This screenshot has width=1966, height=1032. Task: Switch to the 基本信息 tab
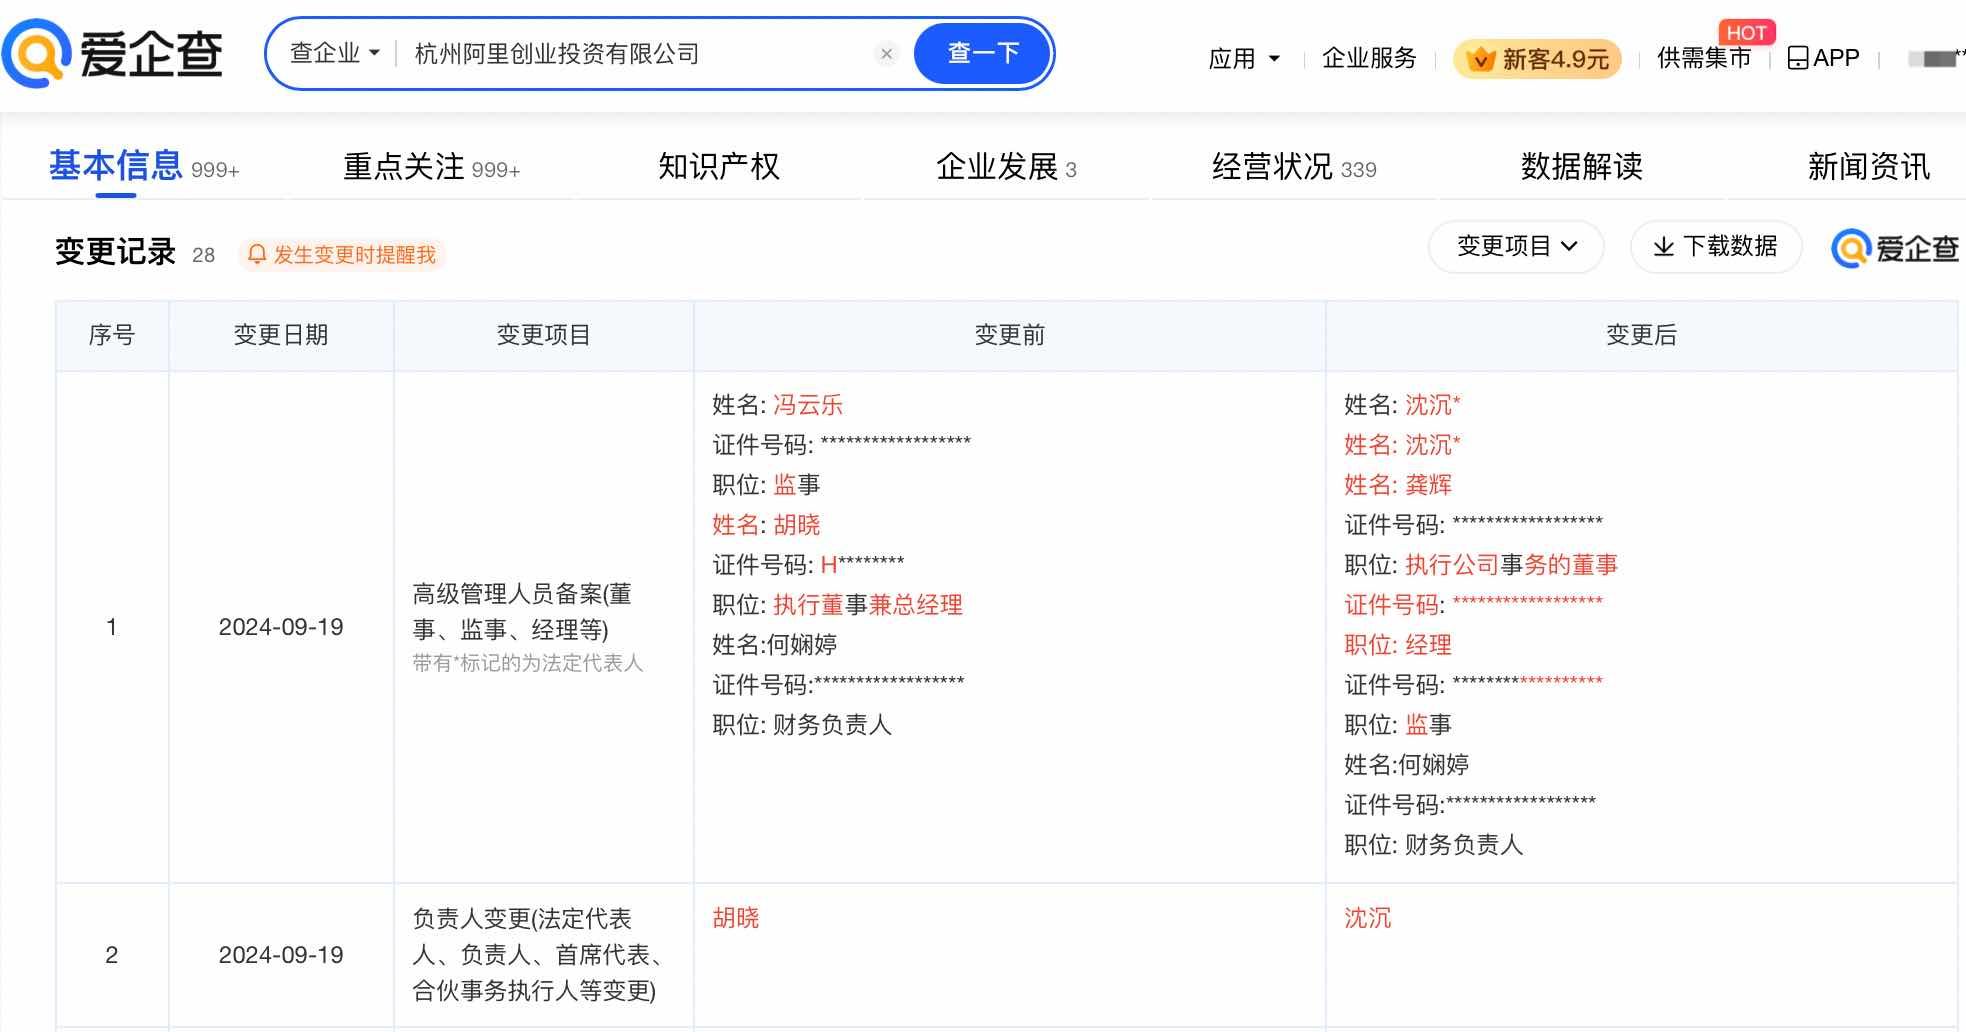[144, 167]
